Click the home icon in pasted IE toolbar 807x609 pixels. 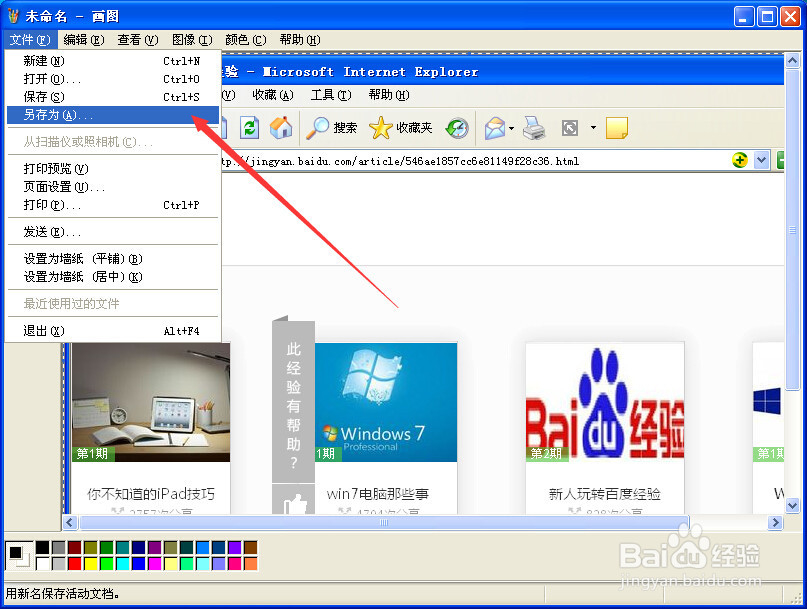(x=281, y=127)
